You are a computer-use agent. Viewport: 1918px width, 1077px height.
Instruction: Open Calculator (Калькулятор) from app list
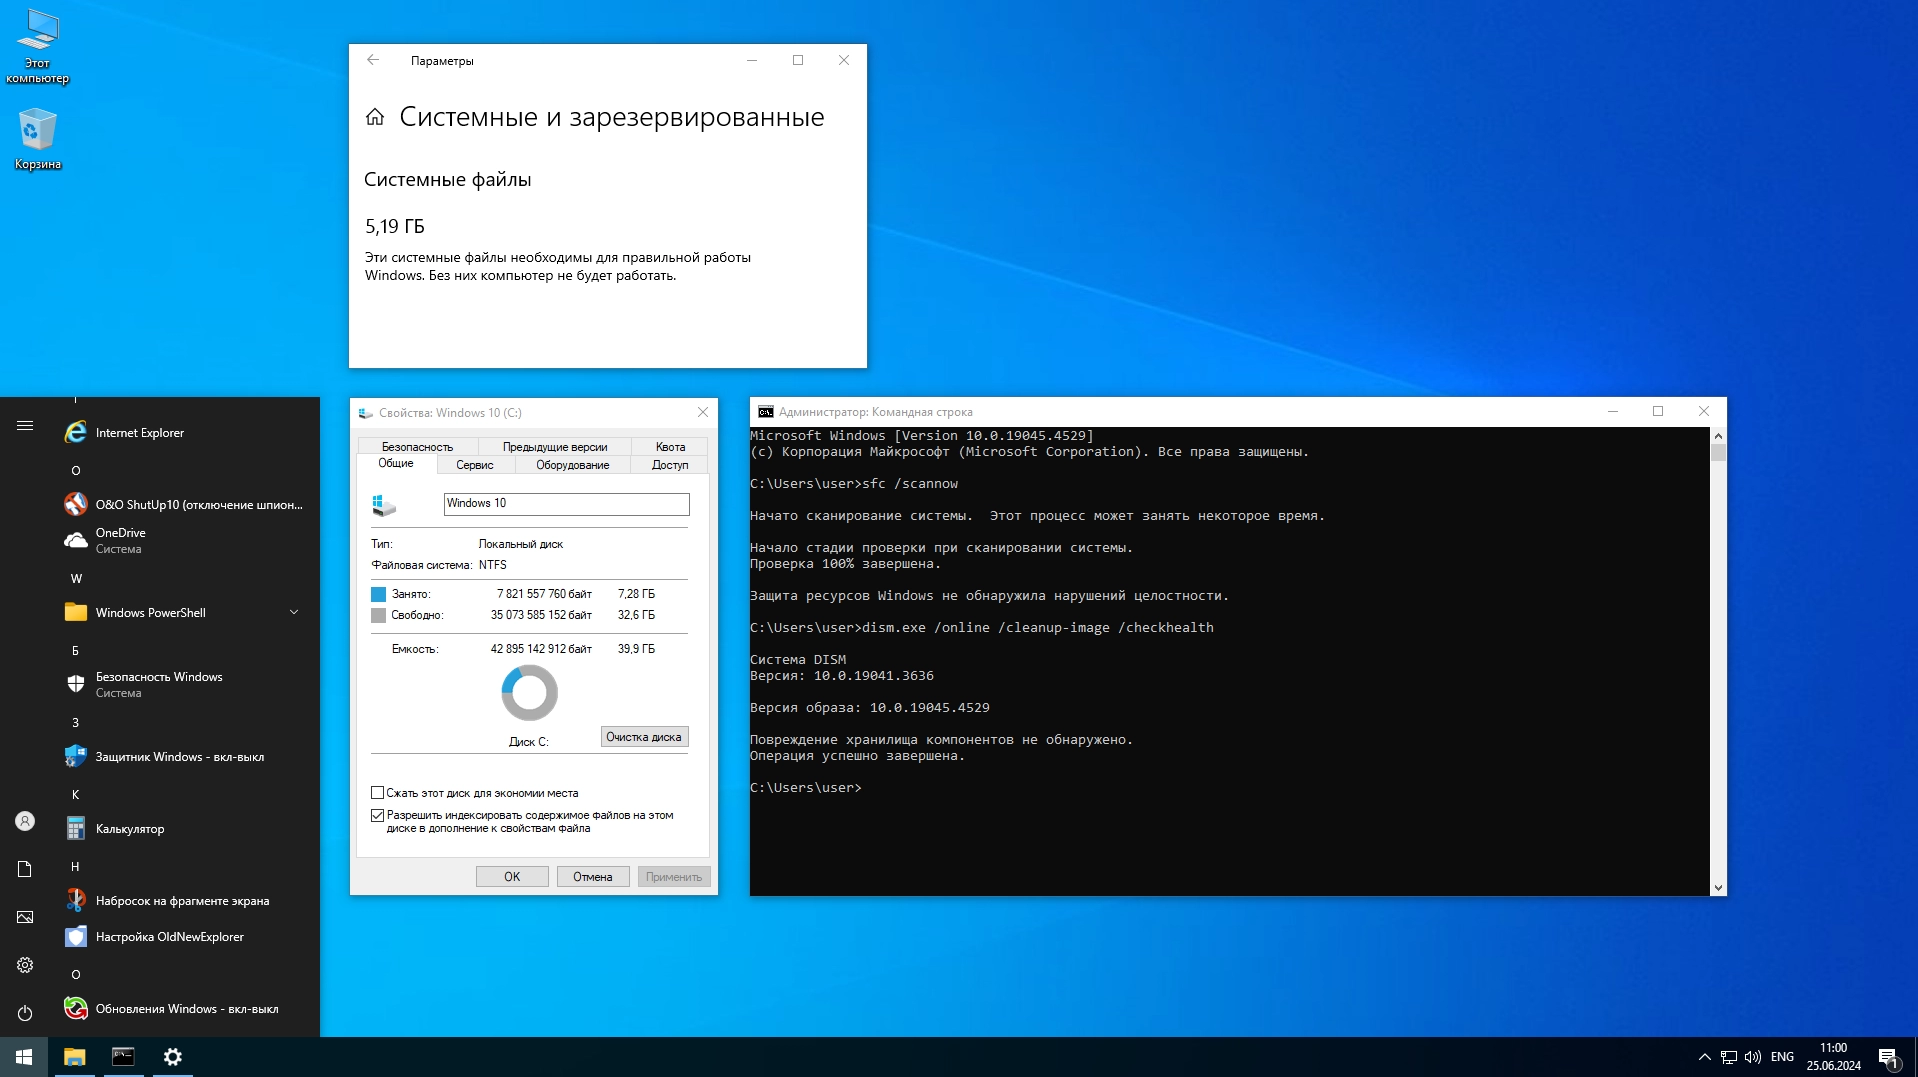(130, 829)
